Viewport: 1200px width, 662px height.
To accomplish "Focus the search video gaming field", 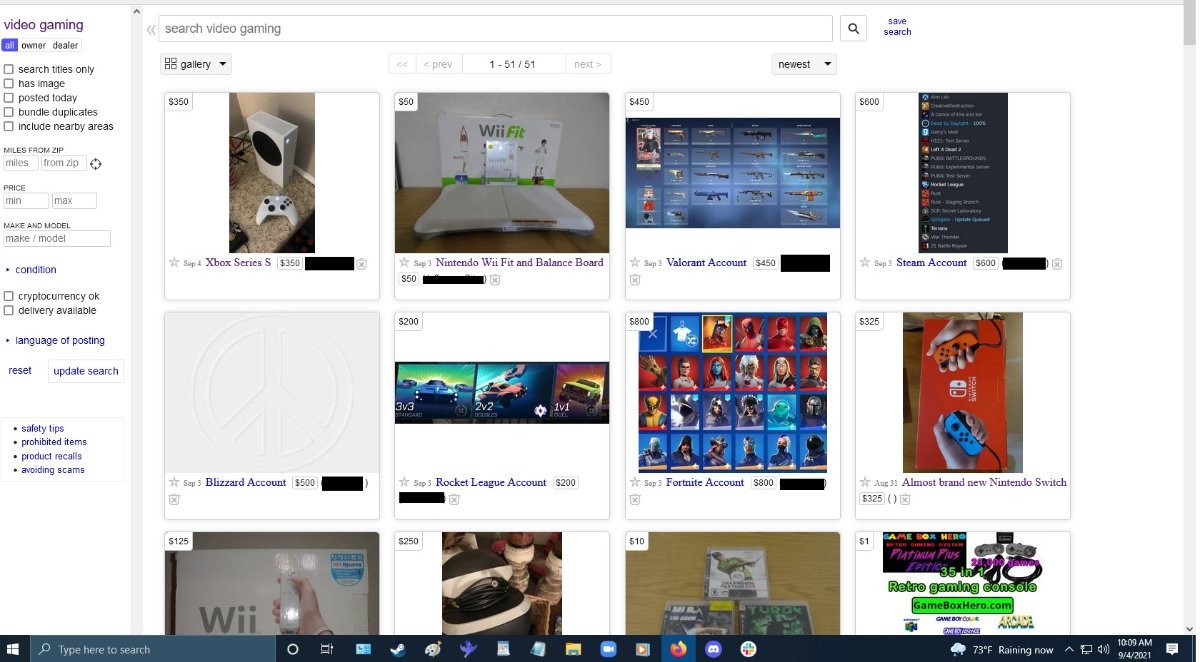I will (x=495, y=29).
